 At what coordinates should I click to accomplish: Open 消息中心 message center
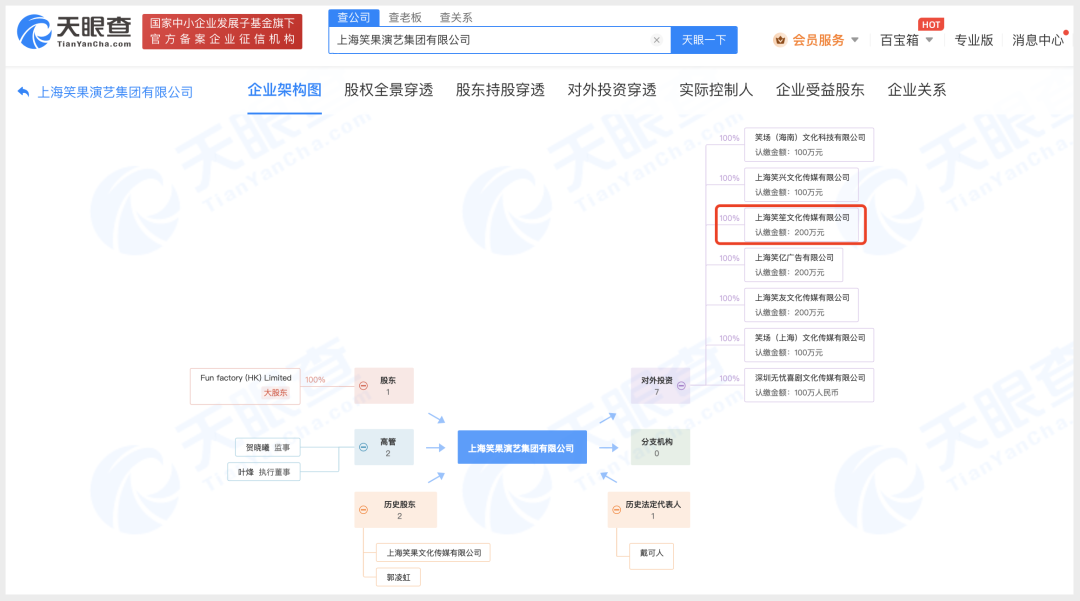1037,40
